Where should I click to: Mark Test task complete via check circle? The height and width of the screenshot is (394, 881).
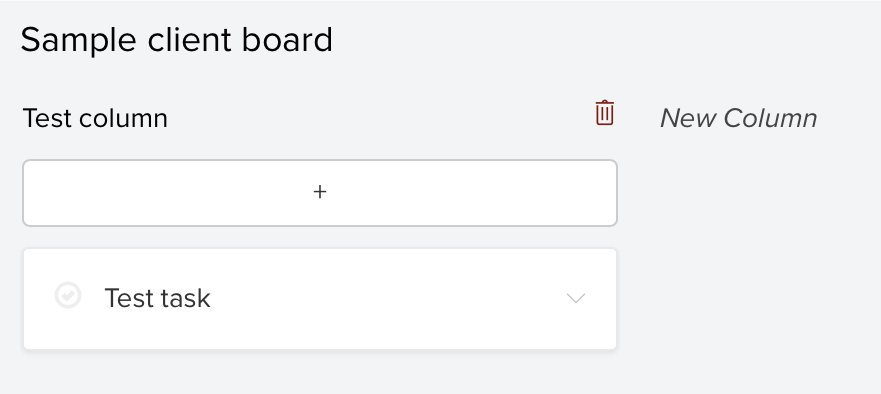[68, 295]
